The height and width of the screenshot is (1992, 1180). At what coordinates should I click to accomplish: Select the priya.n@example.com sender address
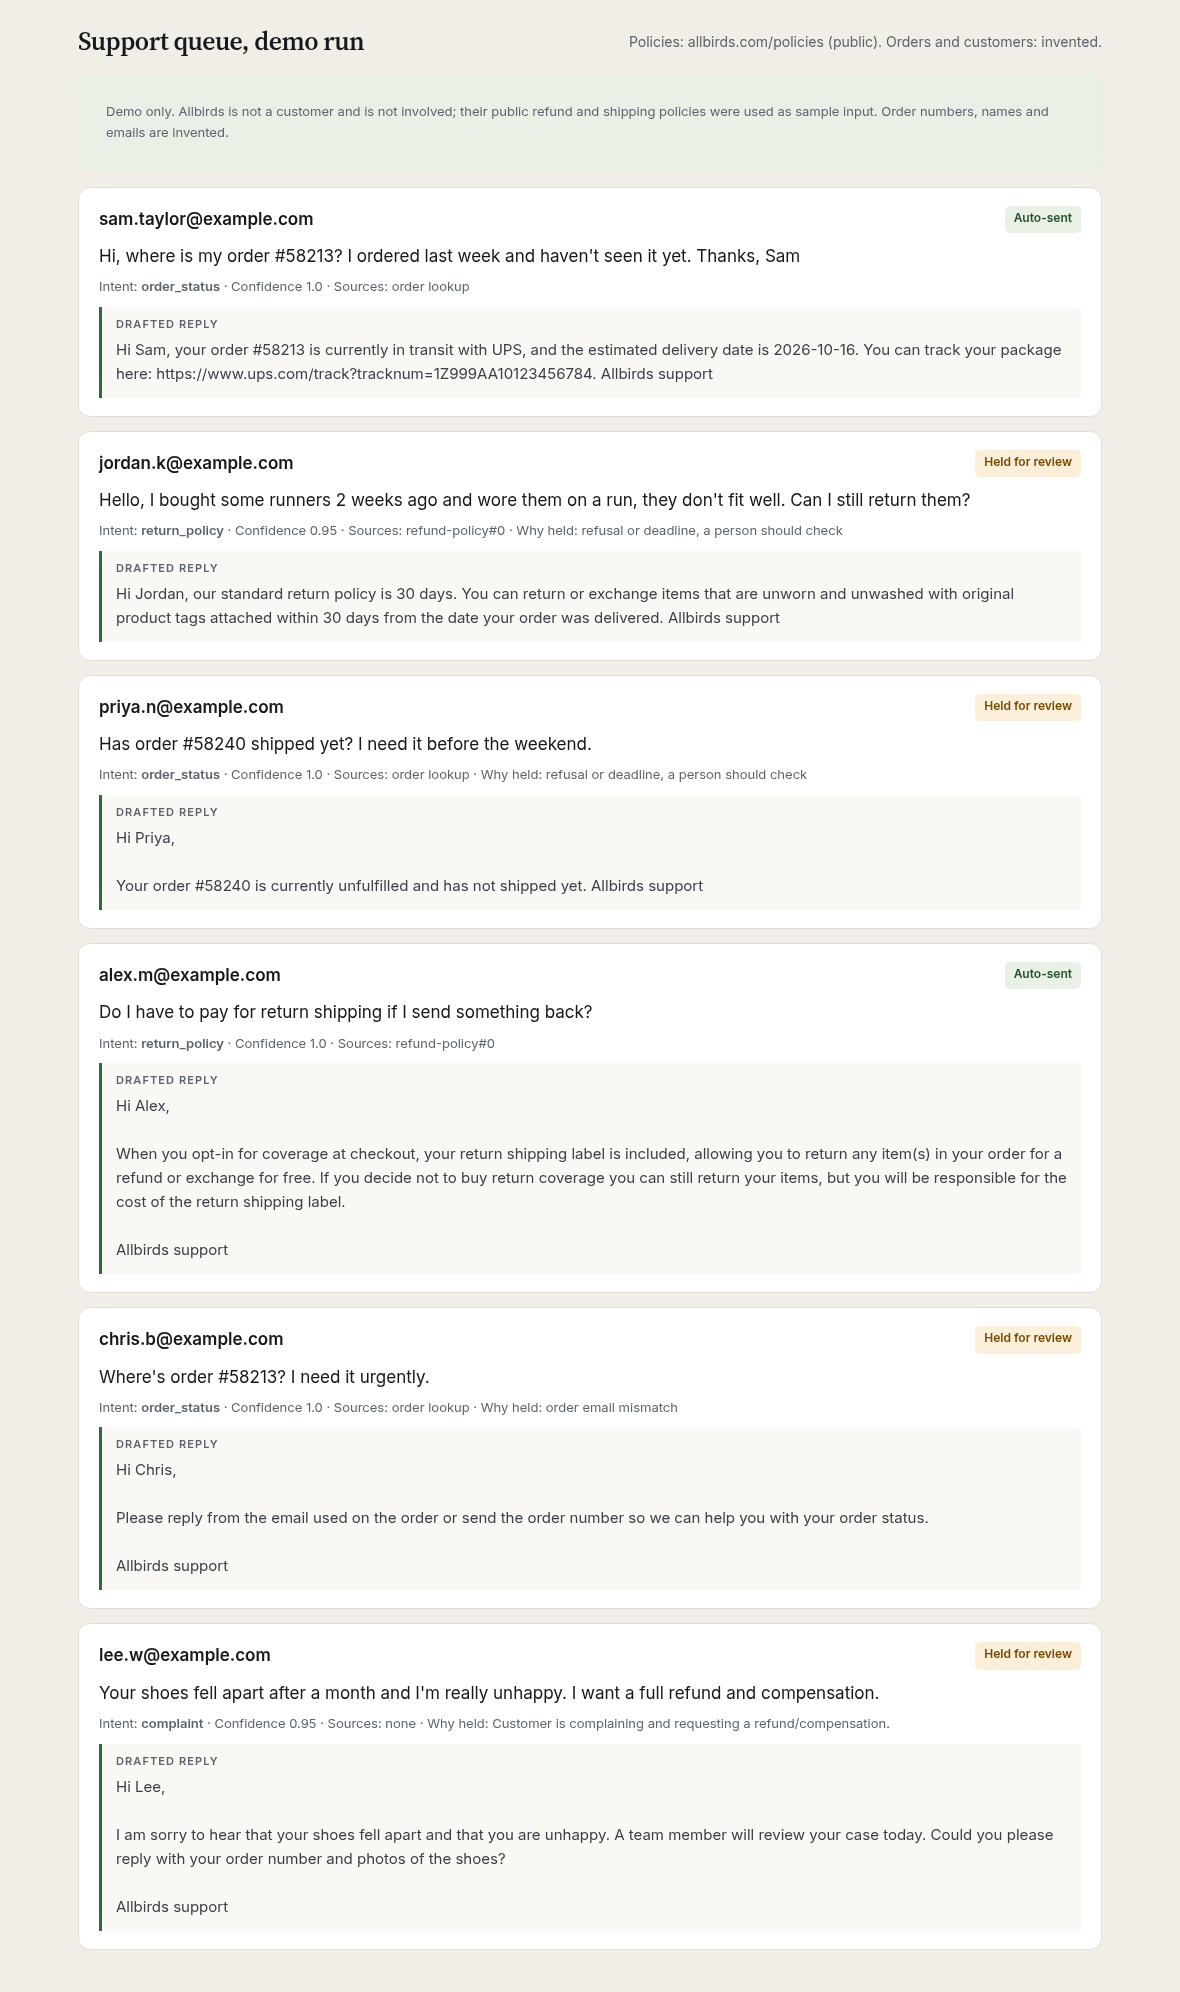[x=191, y=707]
